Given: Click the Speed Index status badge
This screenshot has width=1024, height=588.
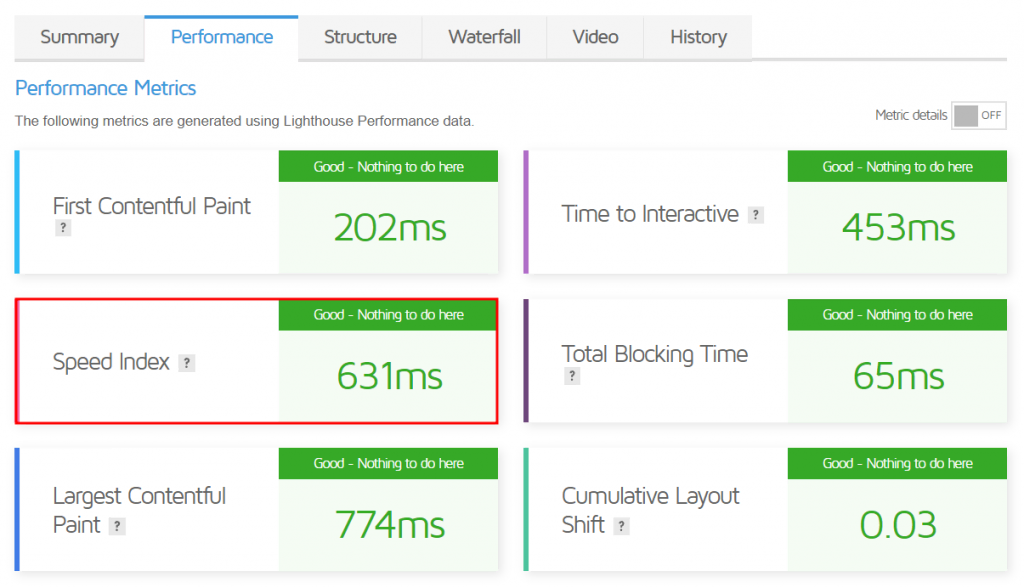Looking at the screenshot, I should [x=387, y=314].
